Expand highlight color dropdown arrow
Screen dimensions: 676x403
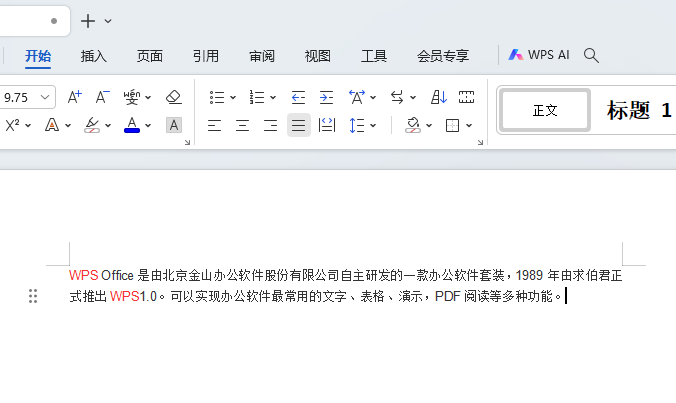click(108, 126)
